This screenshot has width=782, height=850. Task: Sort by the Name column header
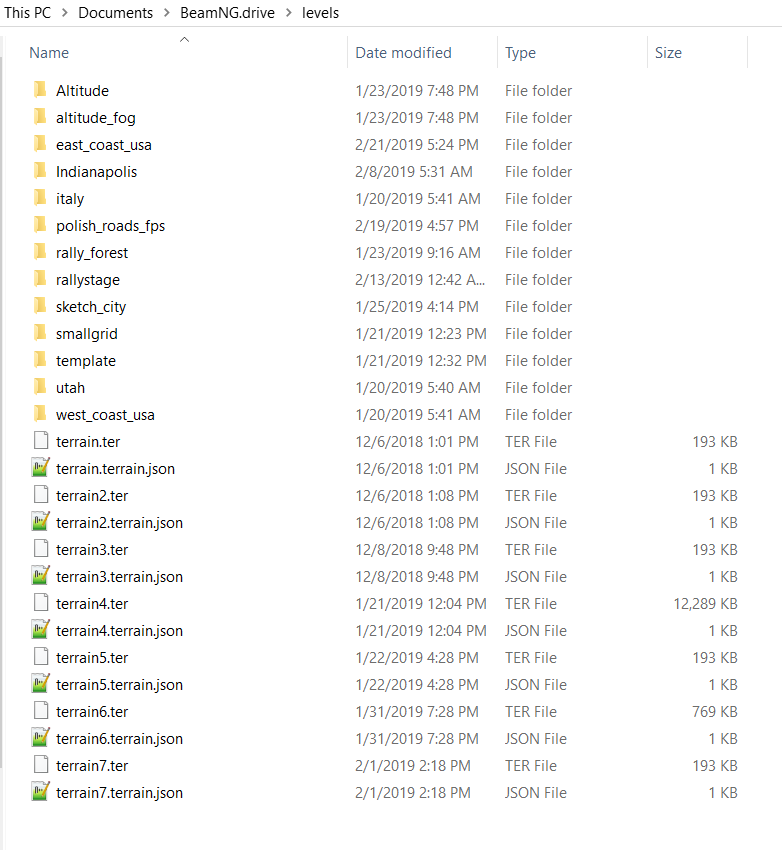pyautogui.click(x=49, y=53)
